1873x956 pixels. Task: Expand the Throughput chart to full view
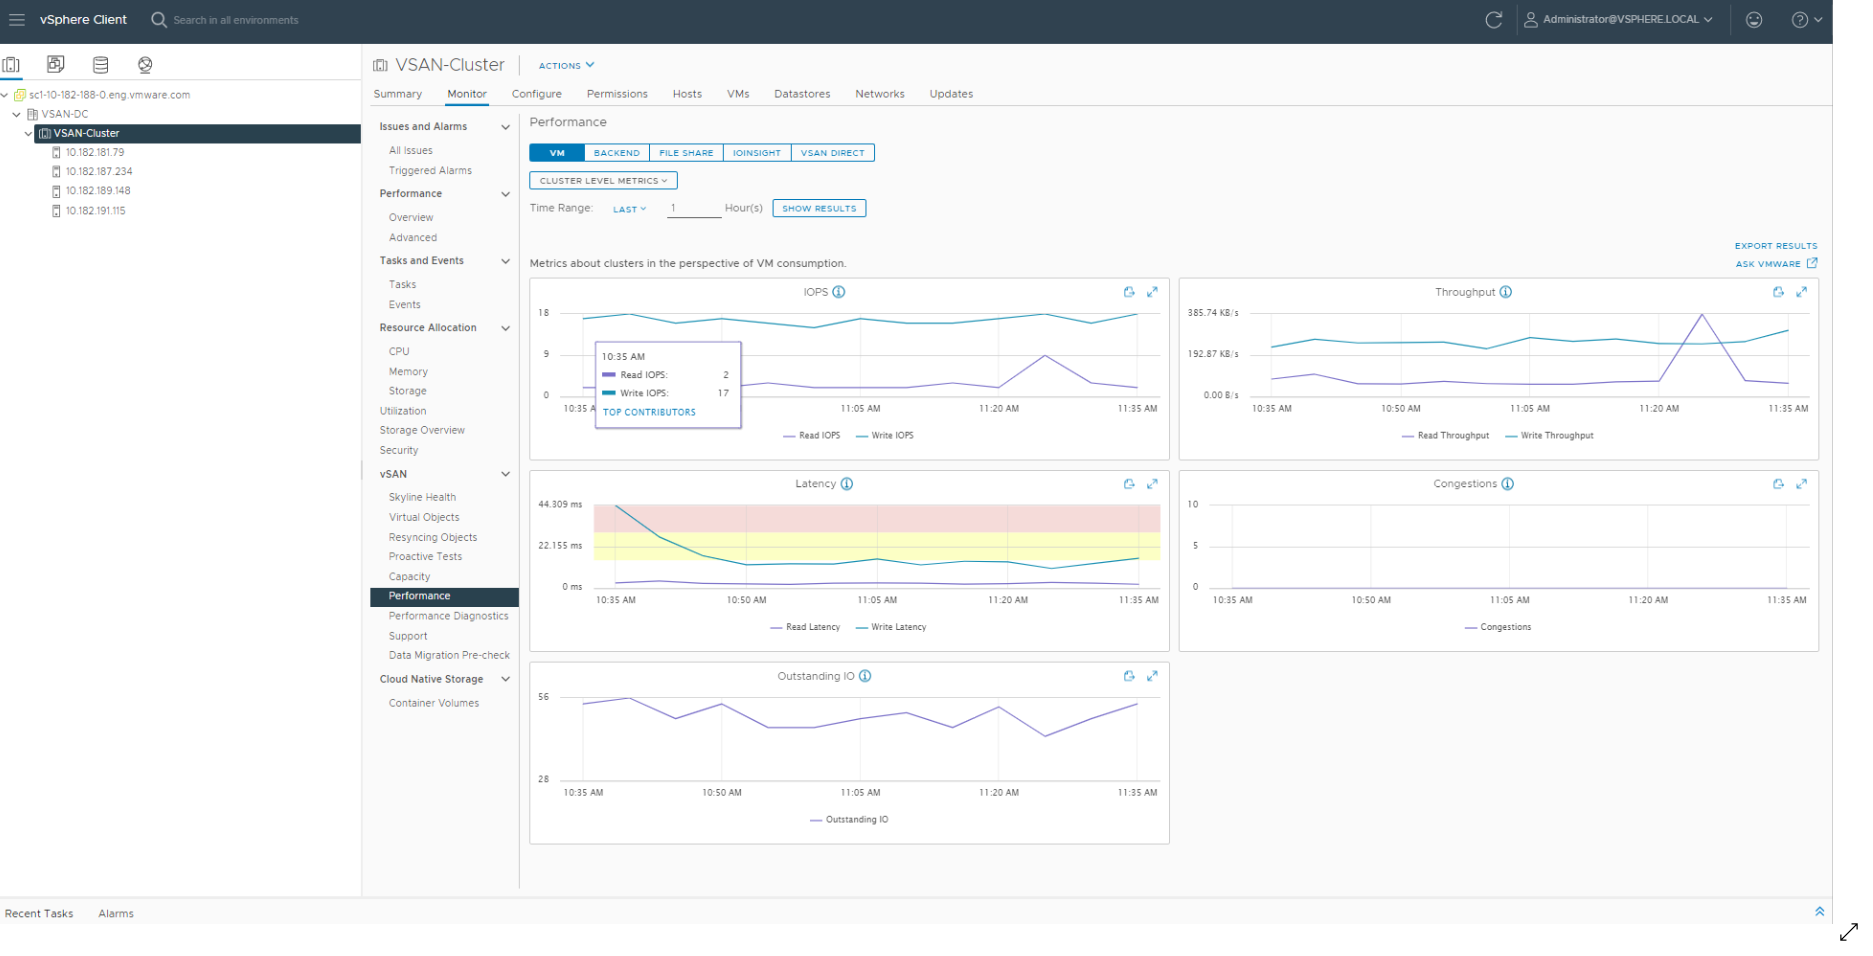[x=1801, y=292]
